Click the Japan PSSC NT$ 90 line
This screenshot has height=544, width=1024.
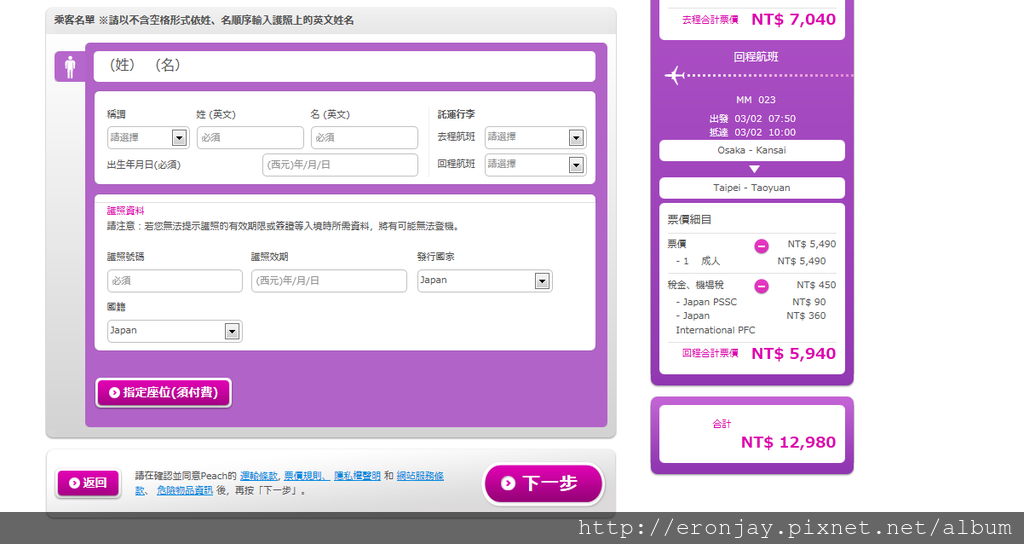(751, 302)
